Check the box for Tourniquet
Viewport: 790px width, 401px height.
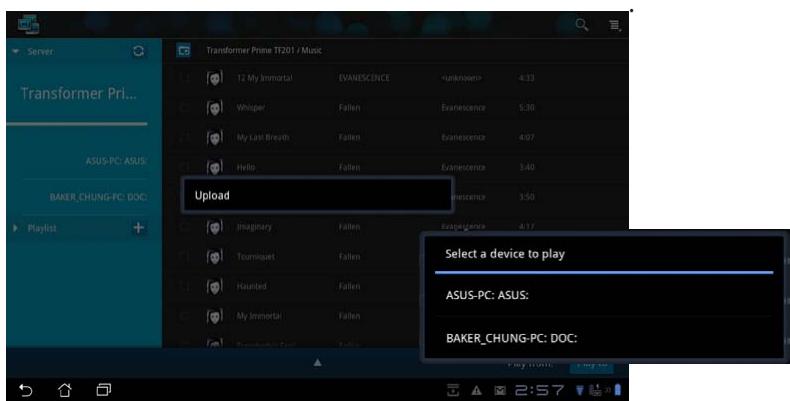[x=185, y=257]
